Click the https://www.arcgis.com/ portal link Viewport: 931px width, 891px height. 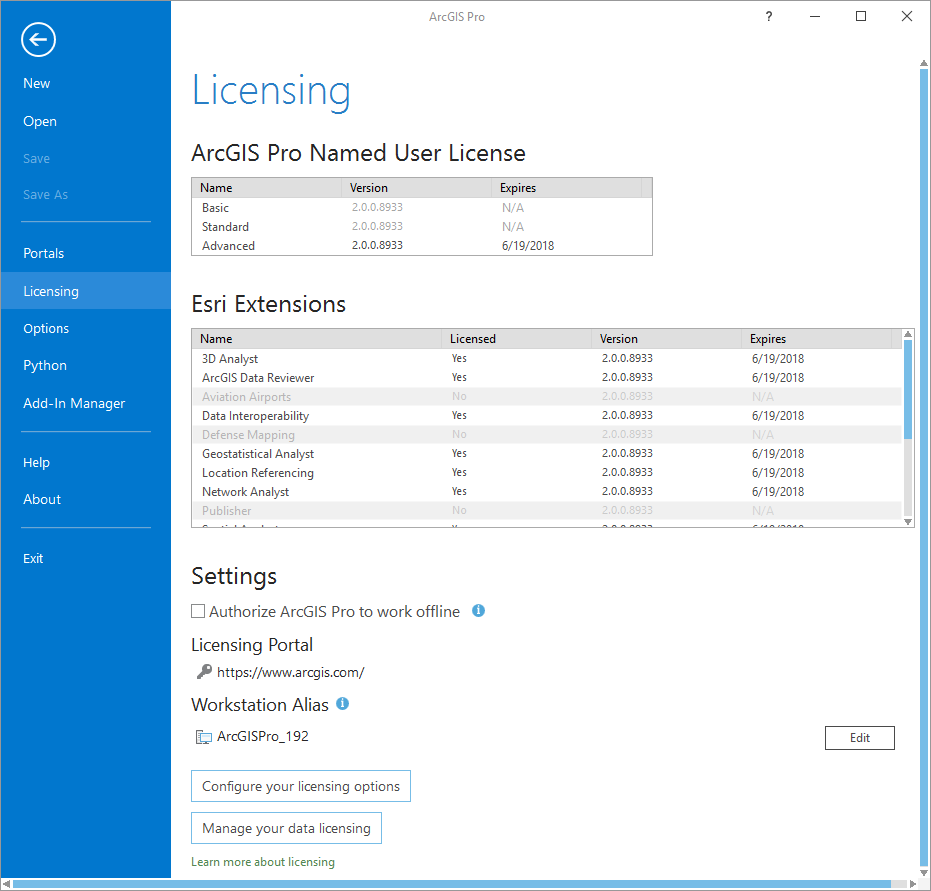[x=291, y=673]
